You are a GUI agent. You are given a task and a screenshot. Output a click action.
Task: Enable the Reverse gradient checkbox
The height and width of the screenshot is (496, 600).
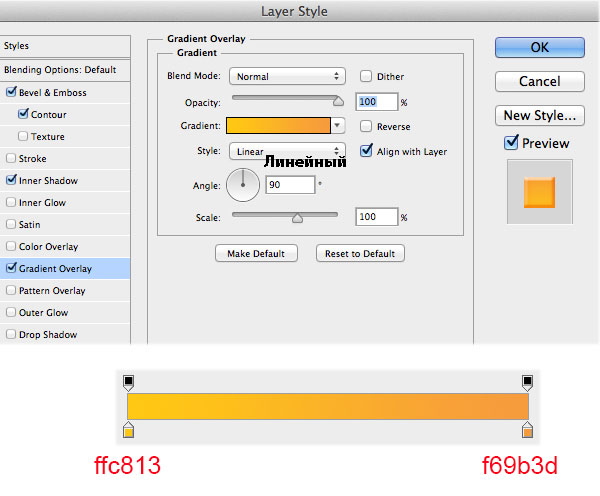tap(366, 126)
